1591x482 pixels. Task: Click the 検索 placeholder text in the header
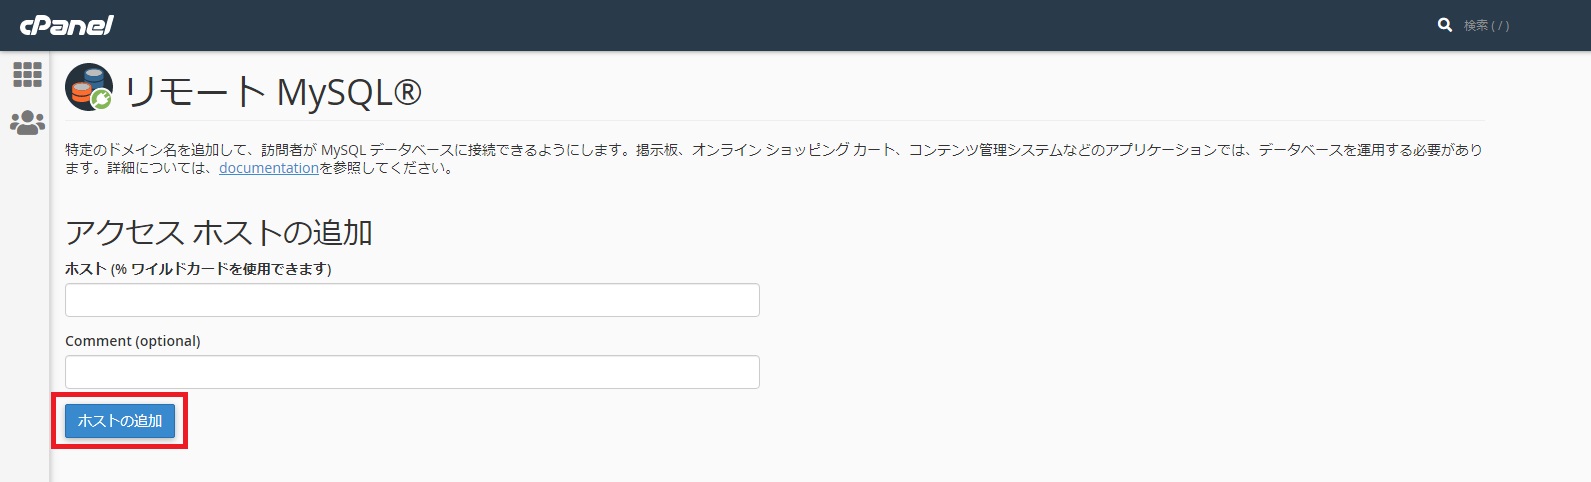coord(1486,25)
